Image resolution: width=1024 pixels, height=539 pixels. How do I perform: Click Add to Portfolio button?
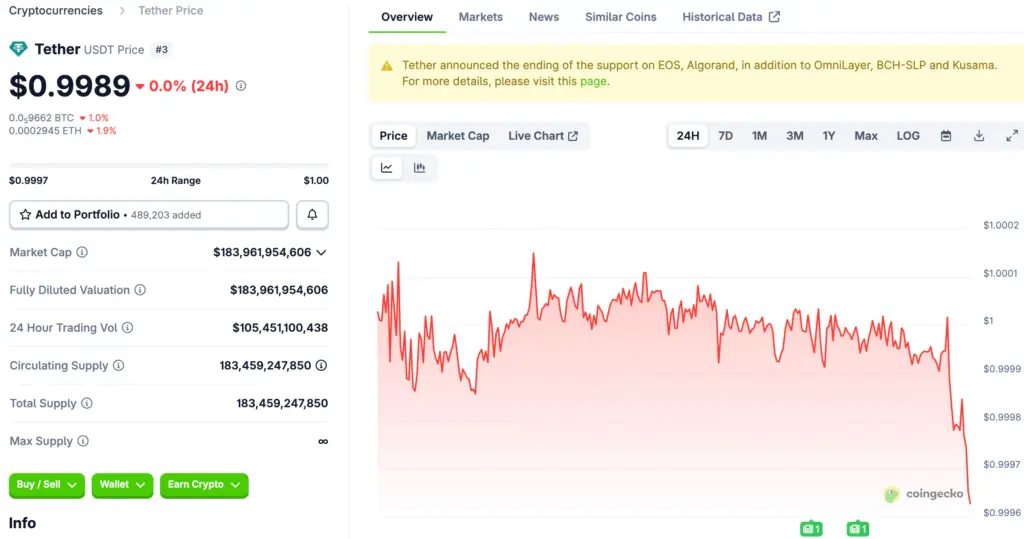coord(149,215)
